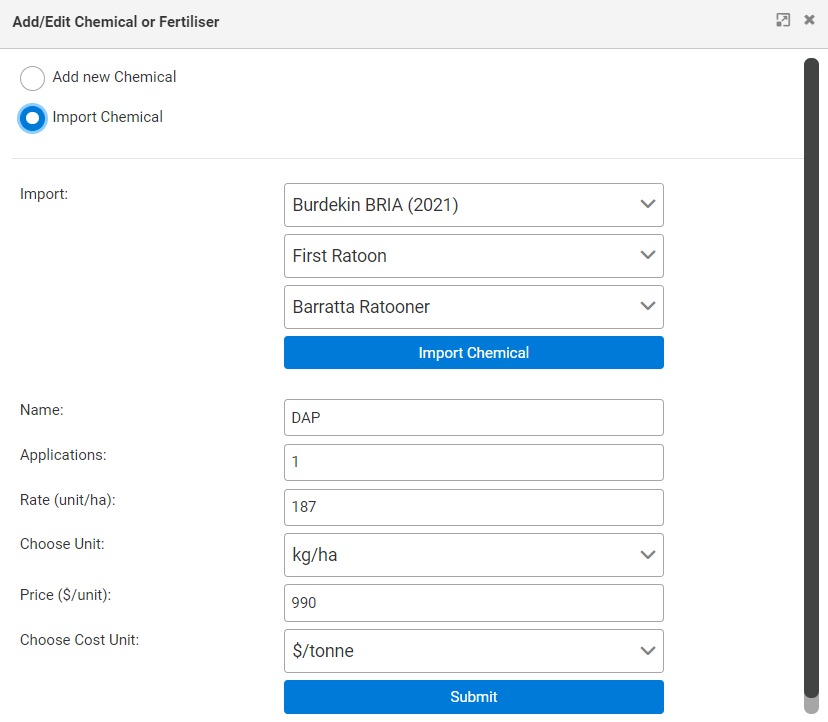Select the Add new Chemical radio button

33,78
